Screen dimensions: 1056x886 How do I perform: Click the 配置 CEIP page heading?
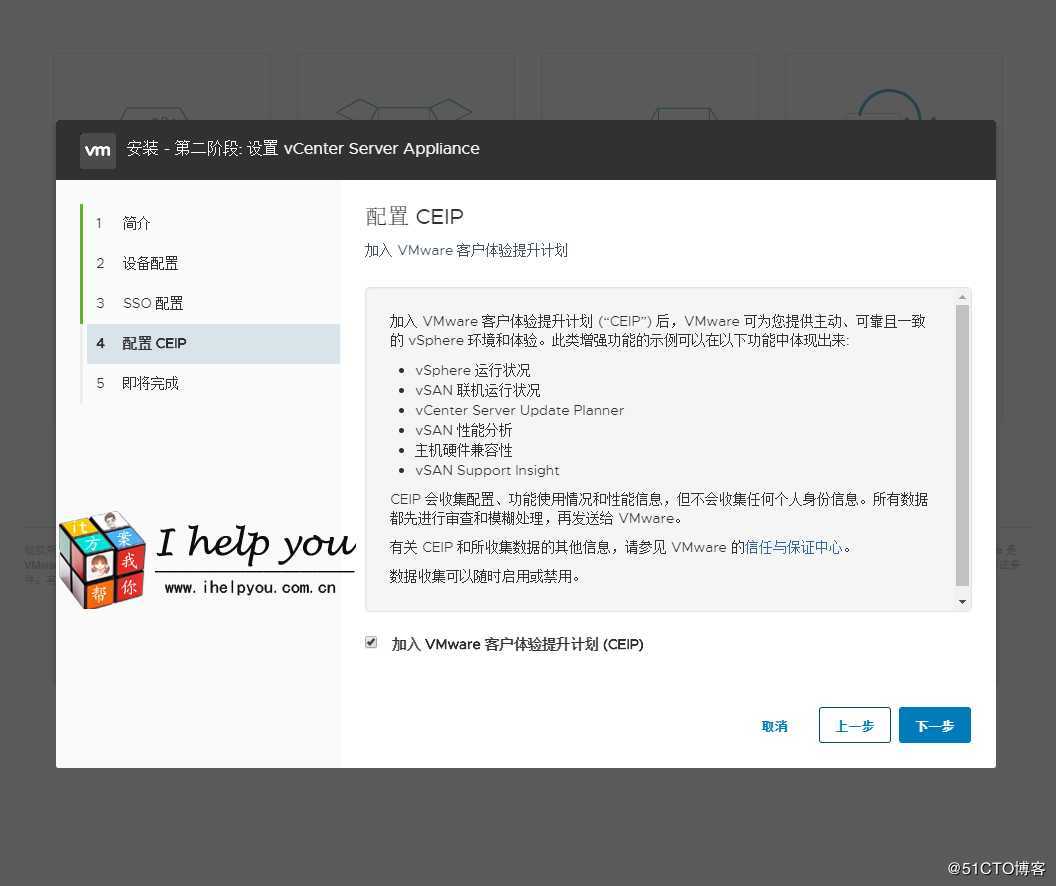[414, 217]
